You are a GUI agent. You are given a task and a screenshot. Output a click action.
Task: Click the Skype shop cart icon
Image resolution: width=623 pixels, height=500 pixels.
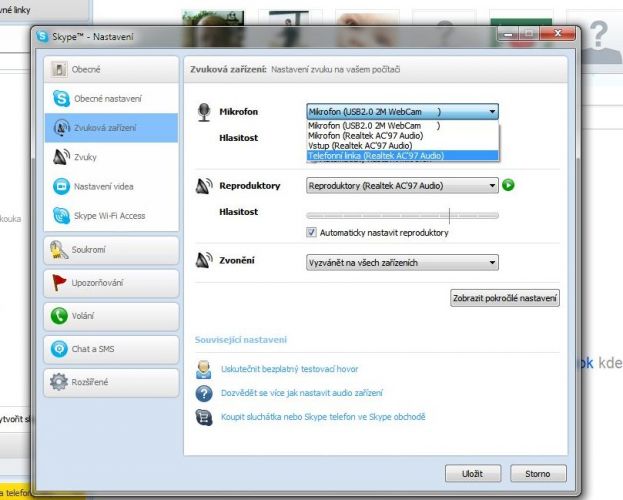tap(204, 417)
